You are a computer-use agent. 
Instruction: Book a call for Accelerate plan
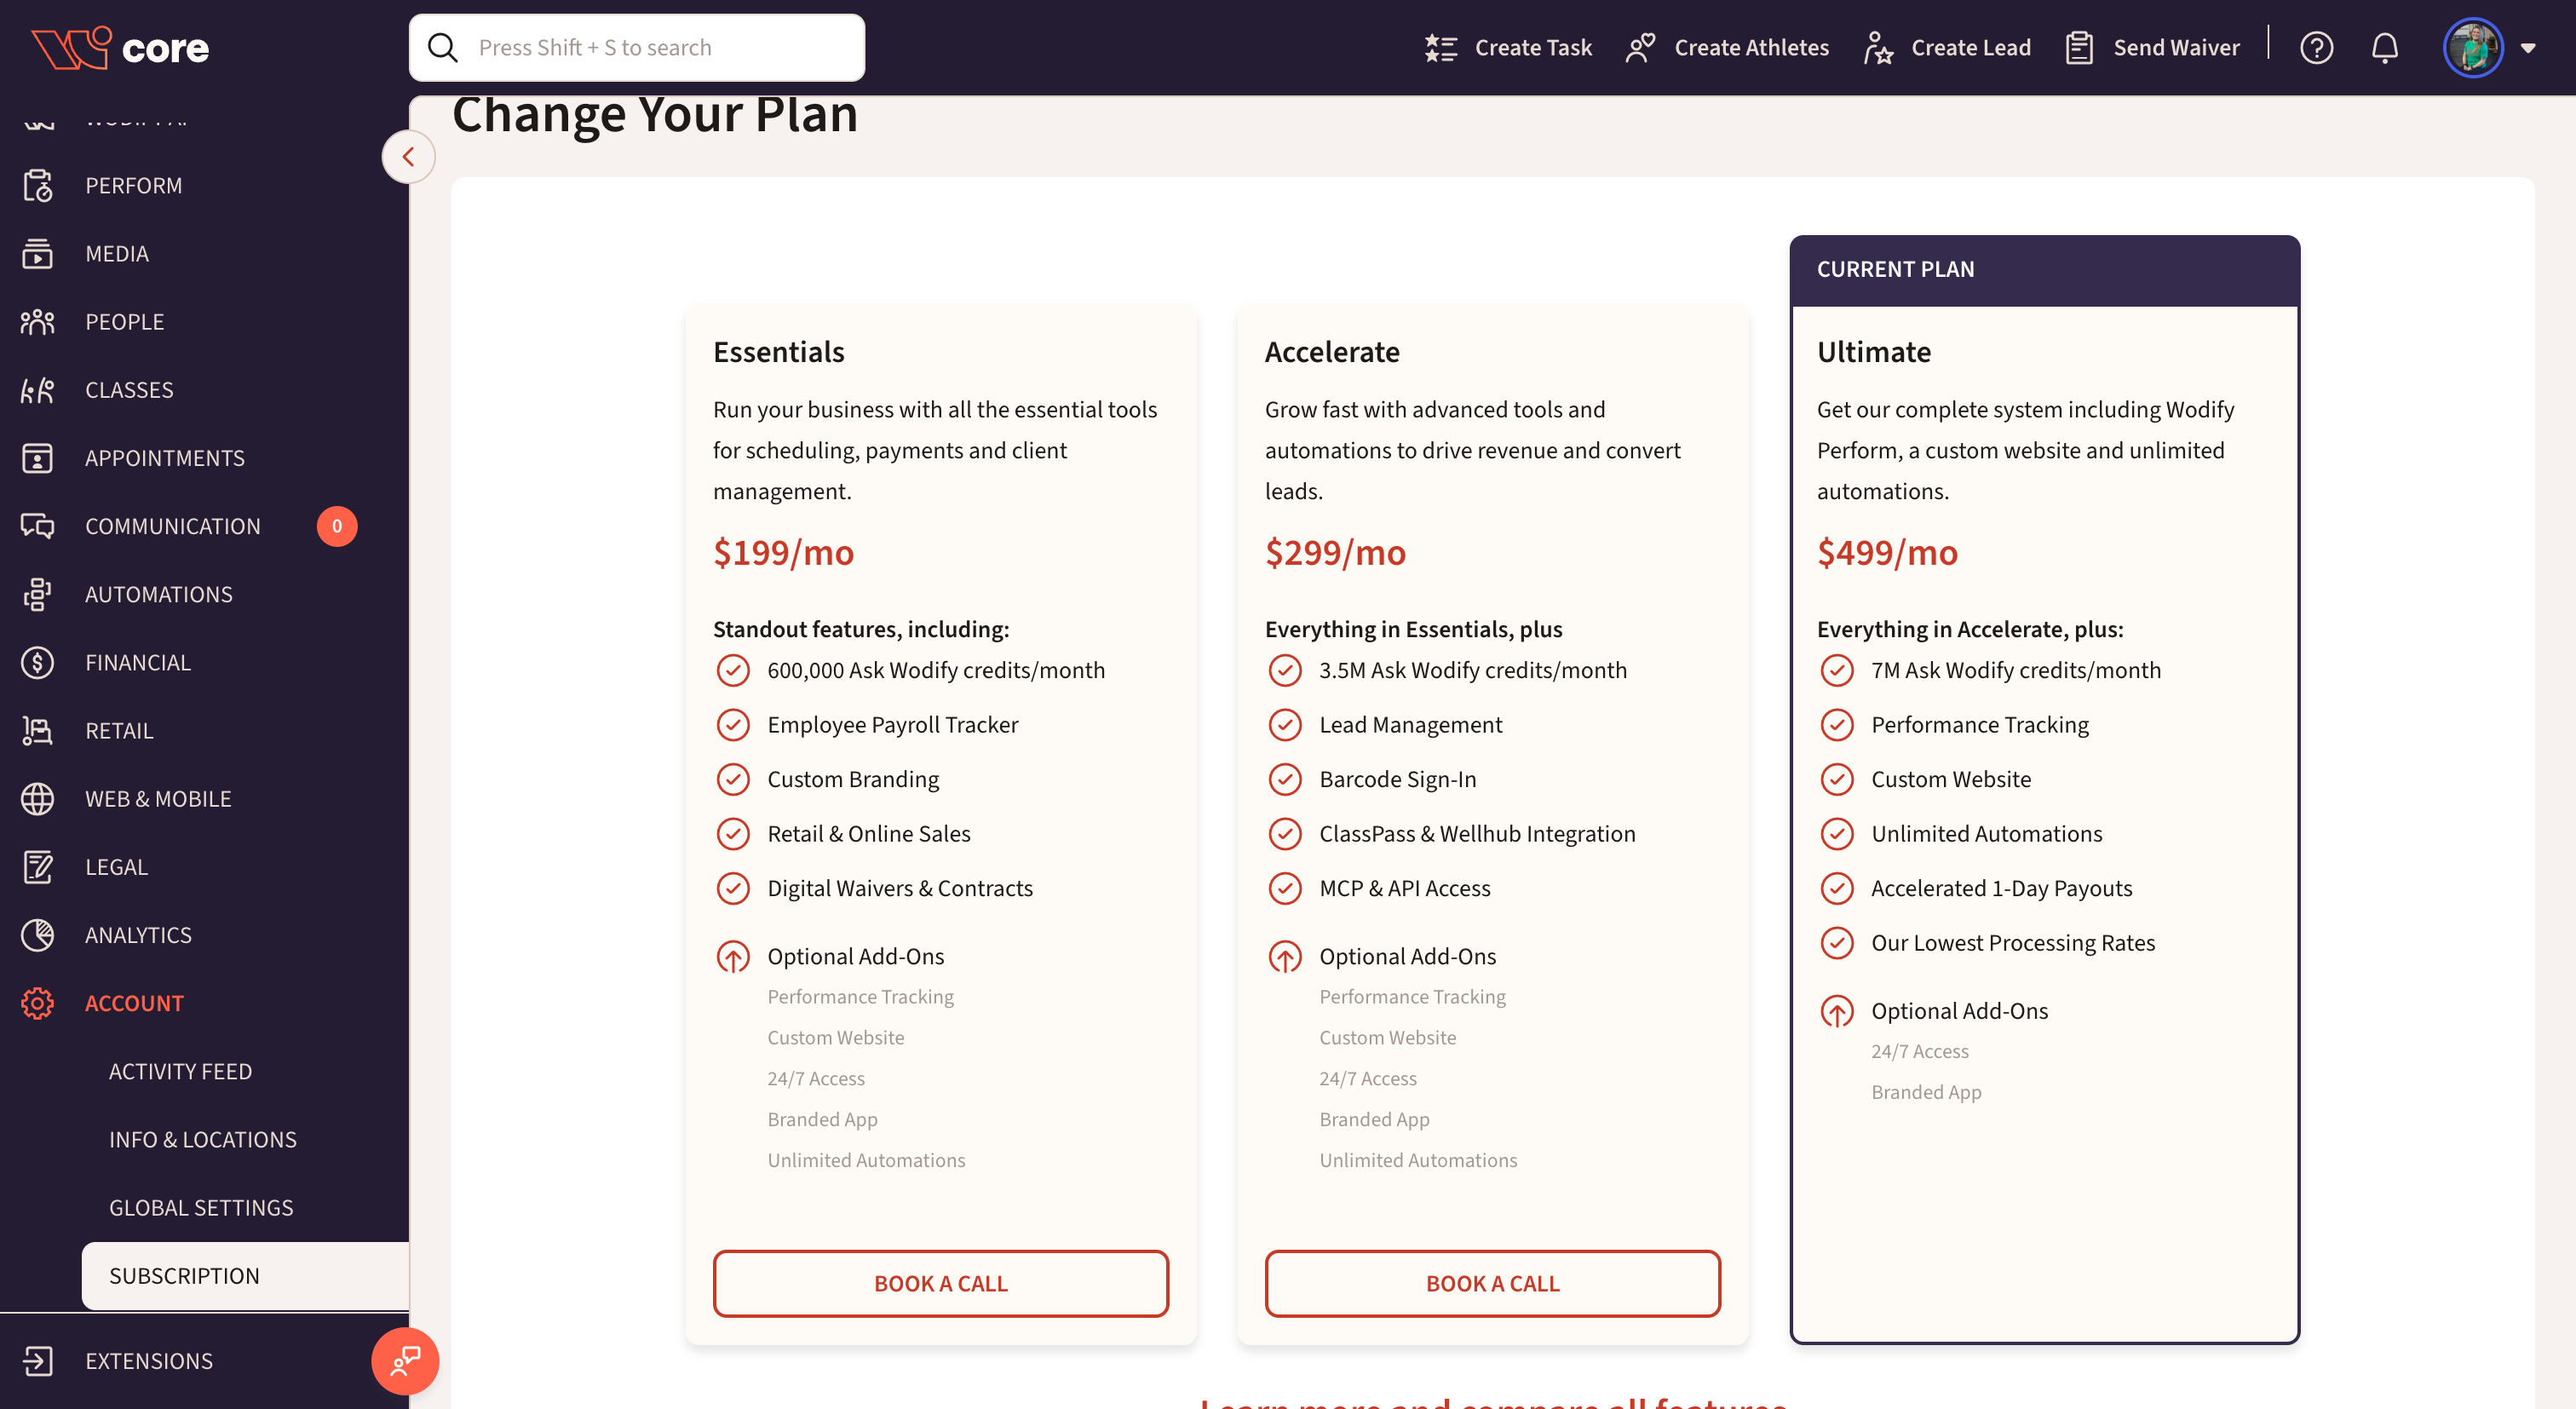click(1492, 1283)
